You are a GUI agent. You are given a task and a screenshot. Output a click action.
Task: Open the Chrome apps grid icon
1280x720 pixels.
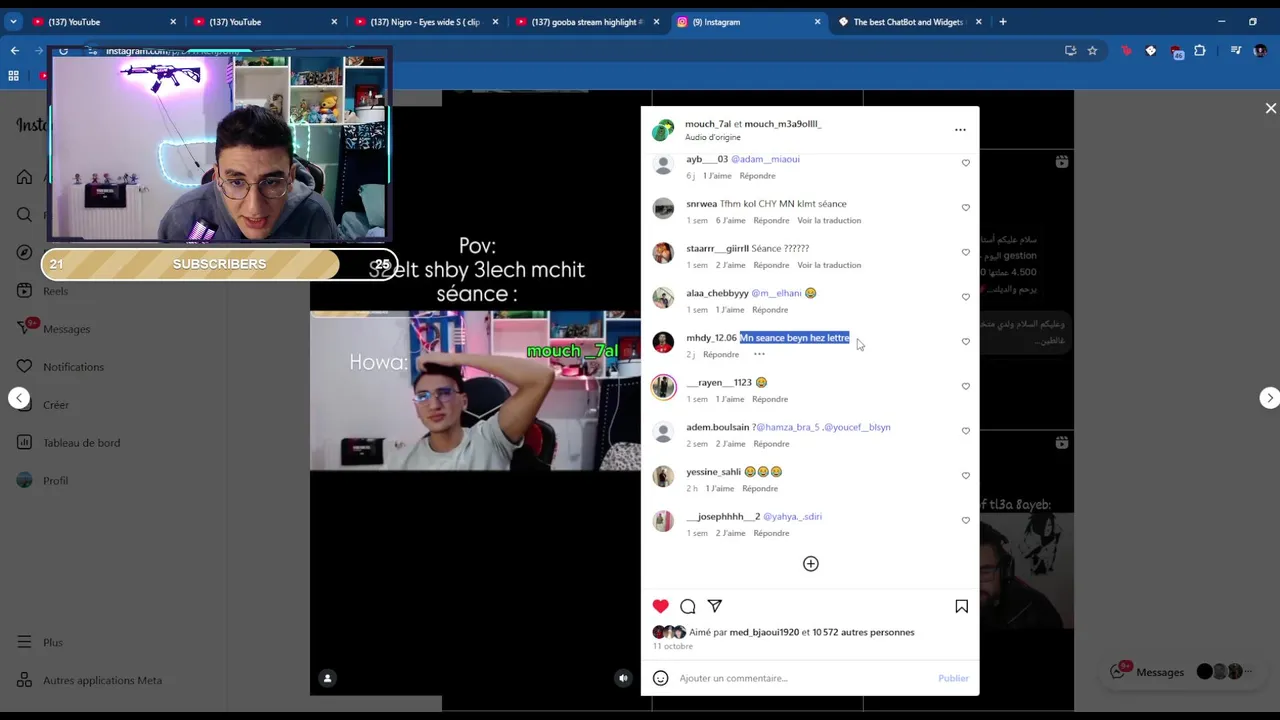pyautogui.click(x=13, y=75)
